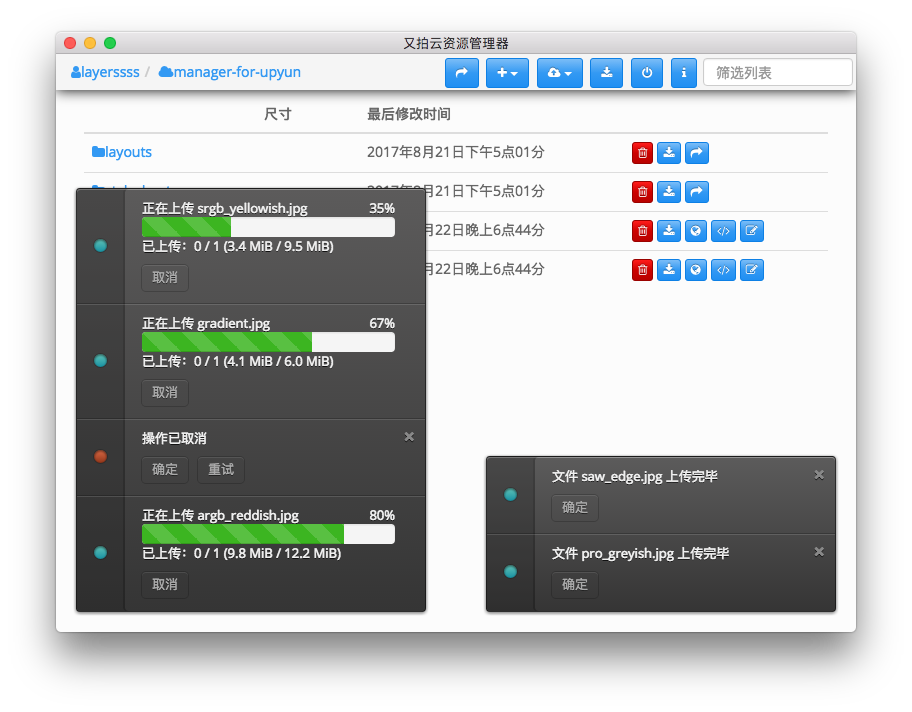This screenshot has width=912, height=712.
Task: Go to the layerssss breadcrumb link
Action: (x=105, y=72)
